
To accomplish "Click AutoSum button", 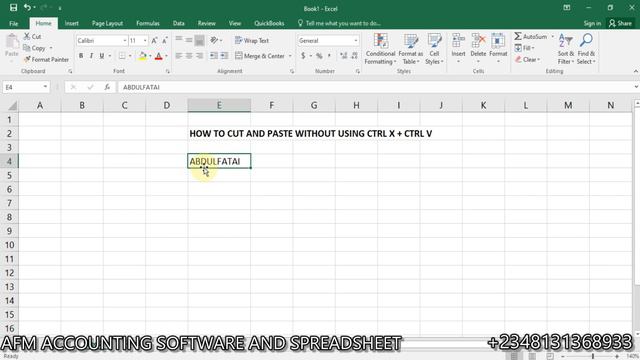I will point(531,37).
